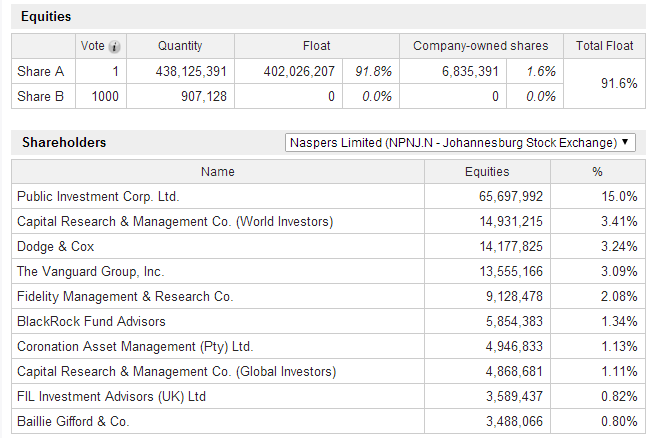Open Coronation Asset Management (Pty) Ltd.

(x=135, y=347)
